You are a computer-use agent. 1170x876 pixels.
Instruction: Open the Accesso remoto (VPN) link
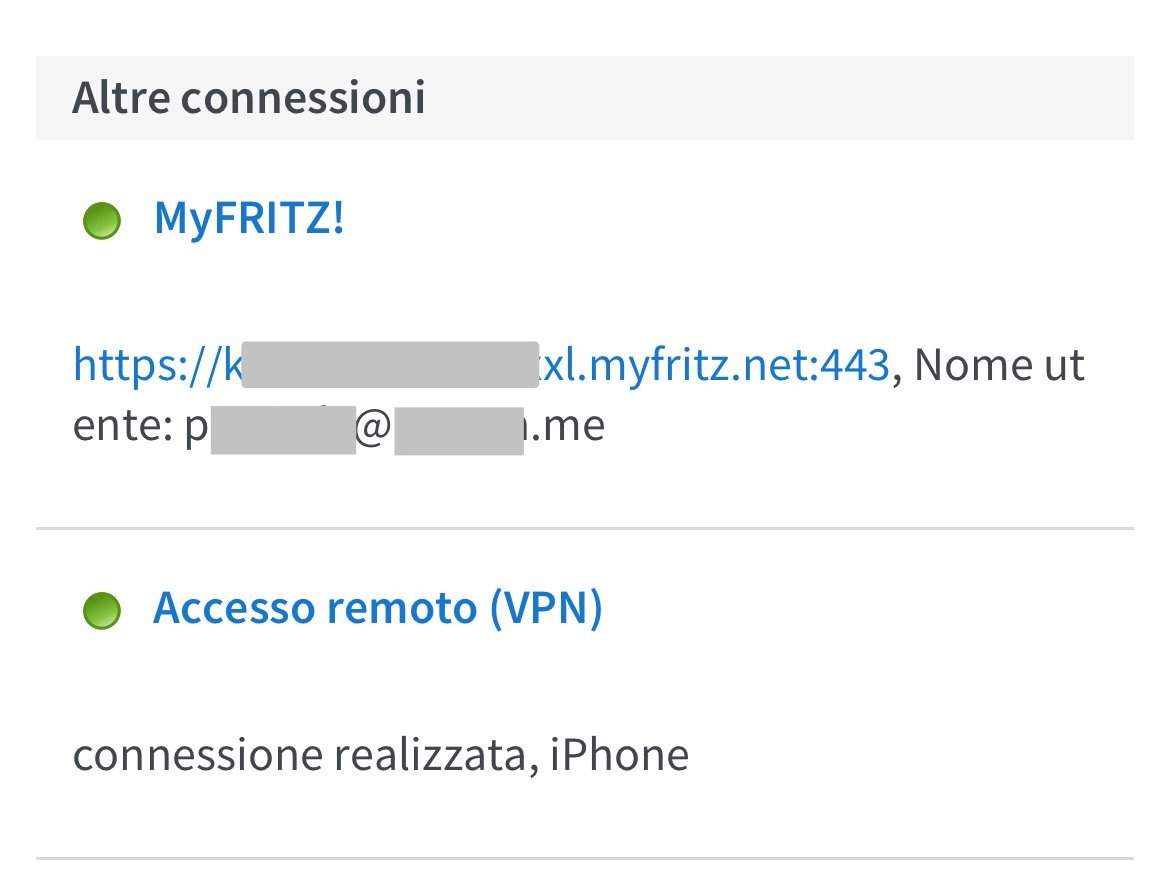[377, 608]
